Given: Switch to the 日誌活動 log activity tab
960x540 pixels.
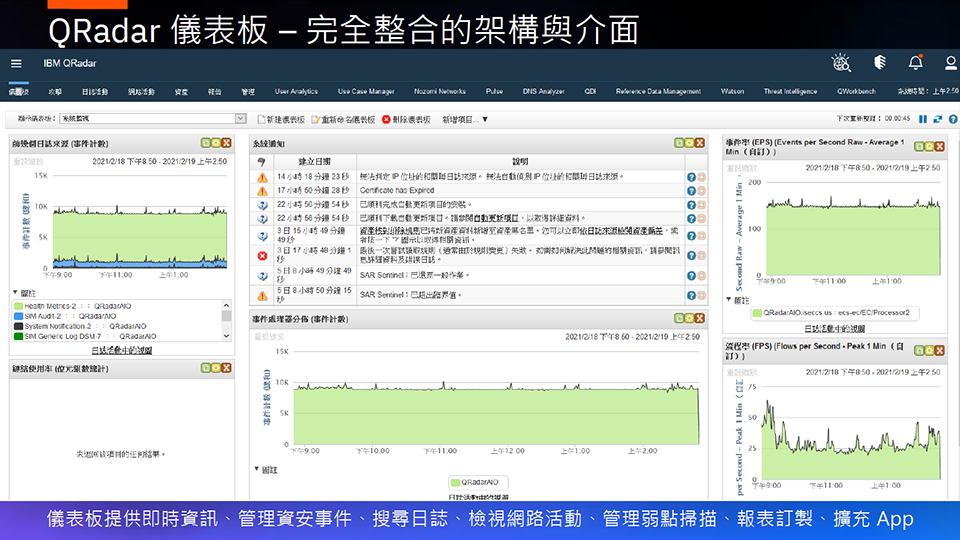Looking at the screenshot, I should (x=95, y=91).
